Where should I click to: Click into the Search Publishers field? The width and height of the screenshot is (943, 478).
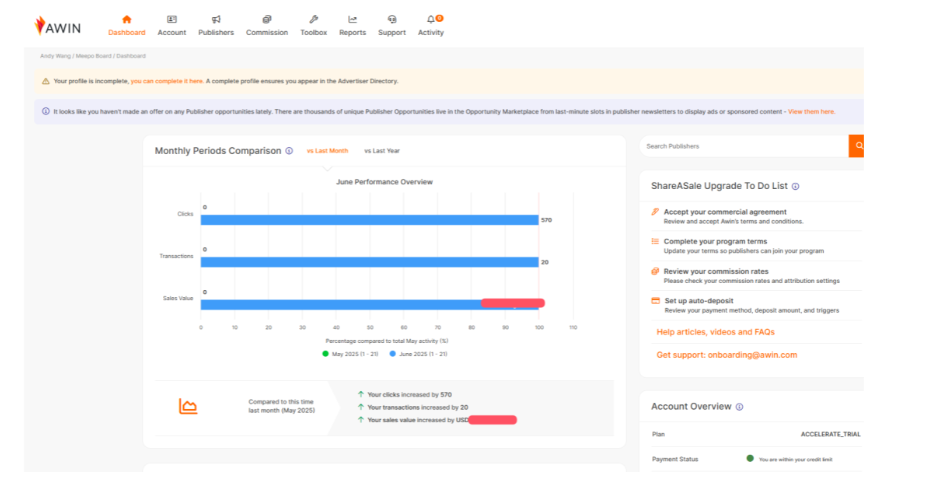point(744,146)
